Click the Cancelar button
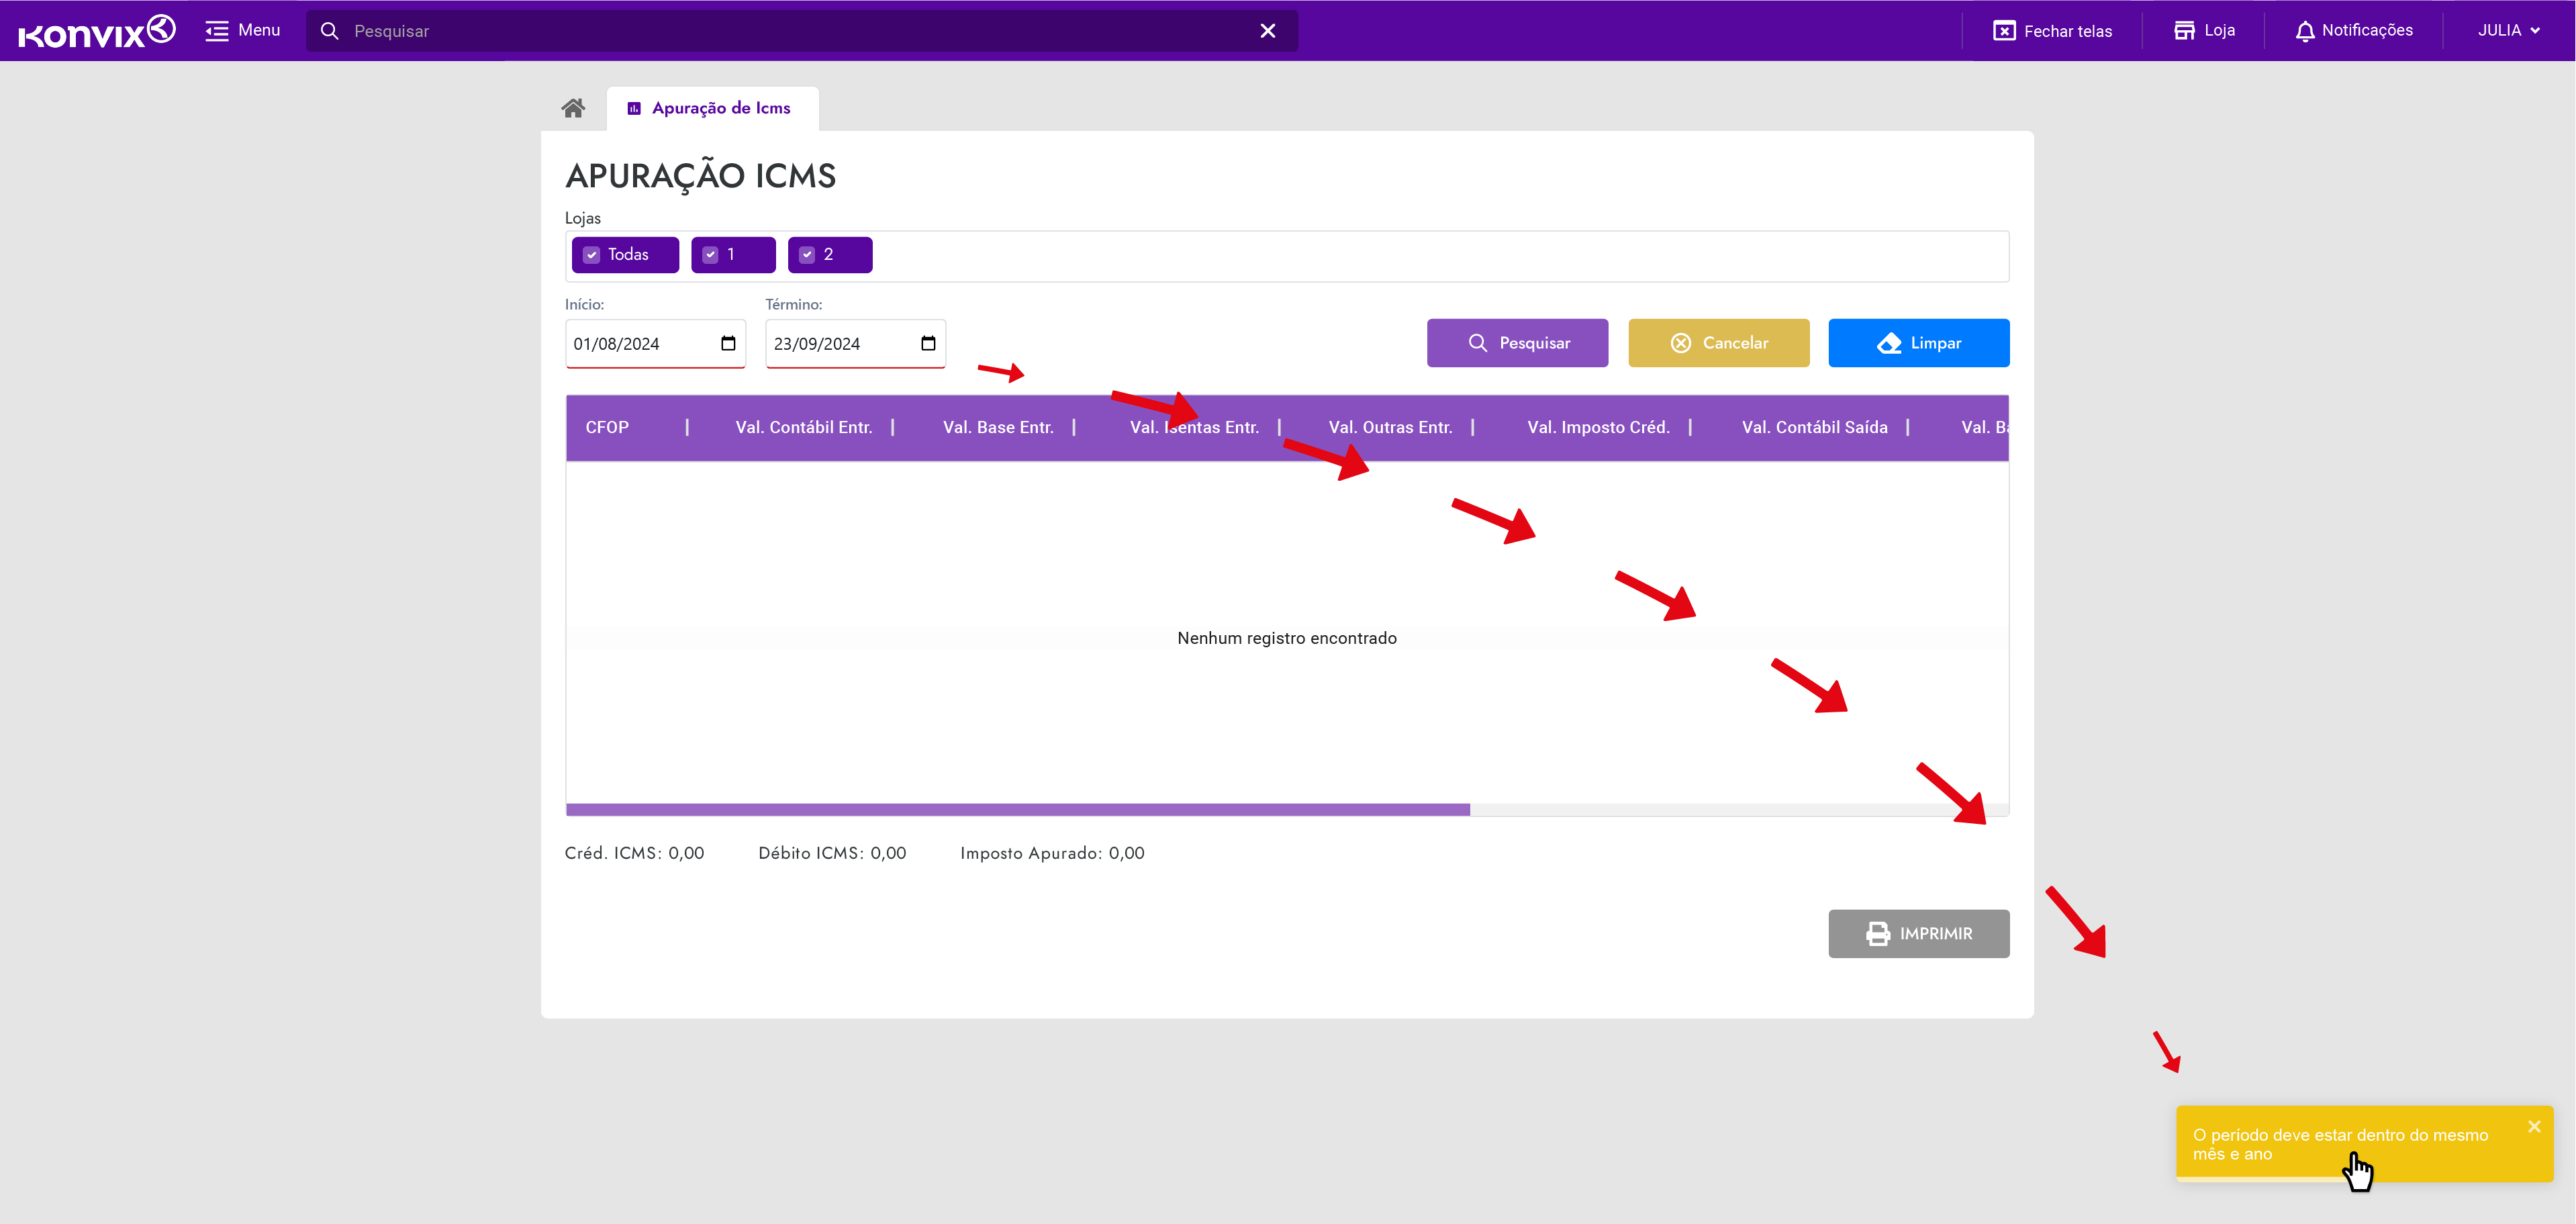 click(x=1718, y=343)
